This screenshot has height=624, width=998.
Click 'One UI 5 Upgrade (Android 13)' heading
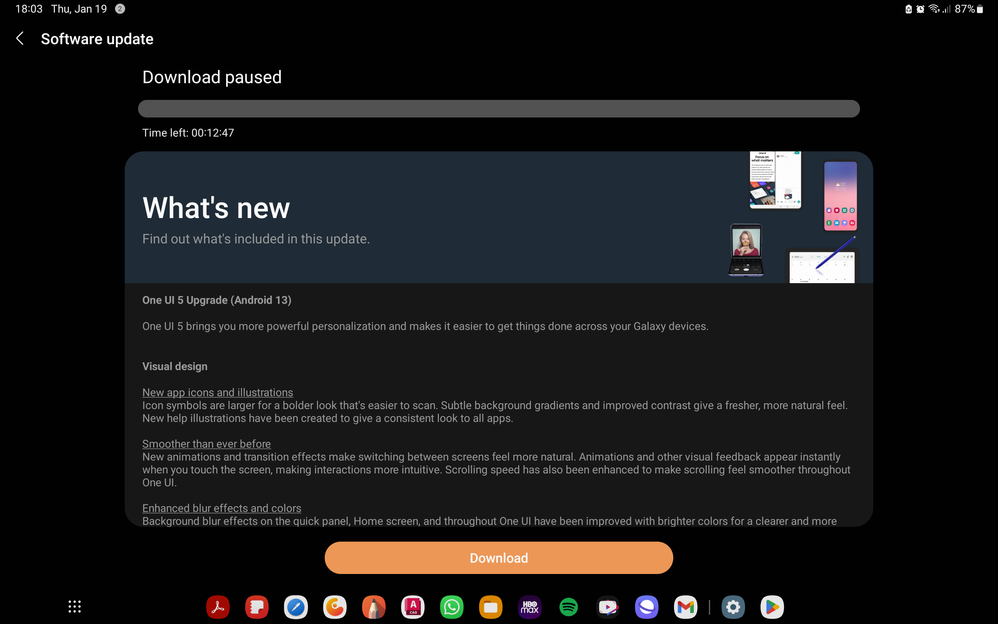point(216,300)
